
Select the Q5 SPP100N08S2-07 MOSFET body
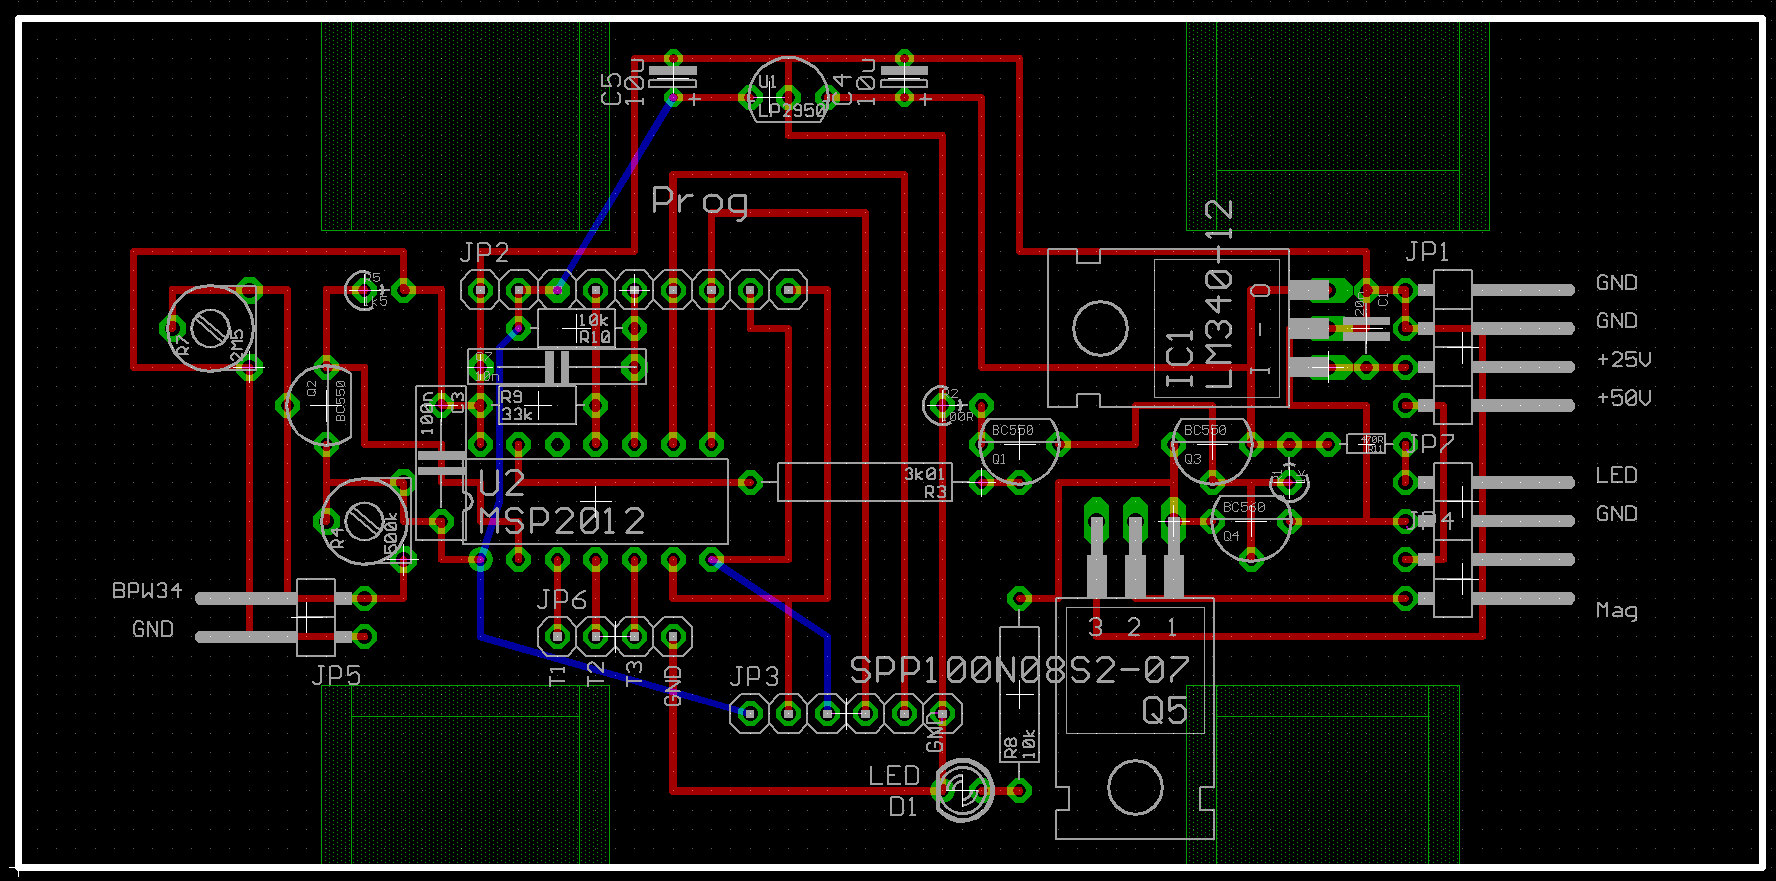click(1135, 717)
